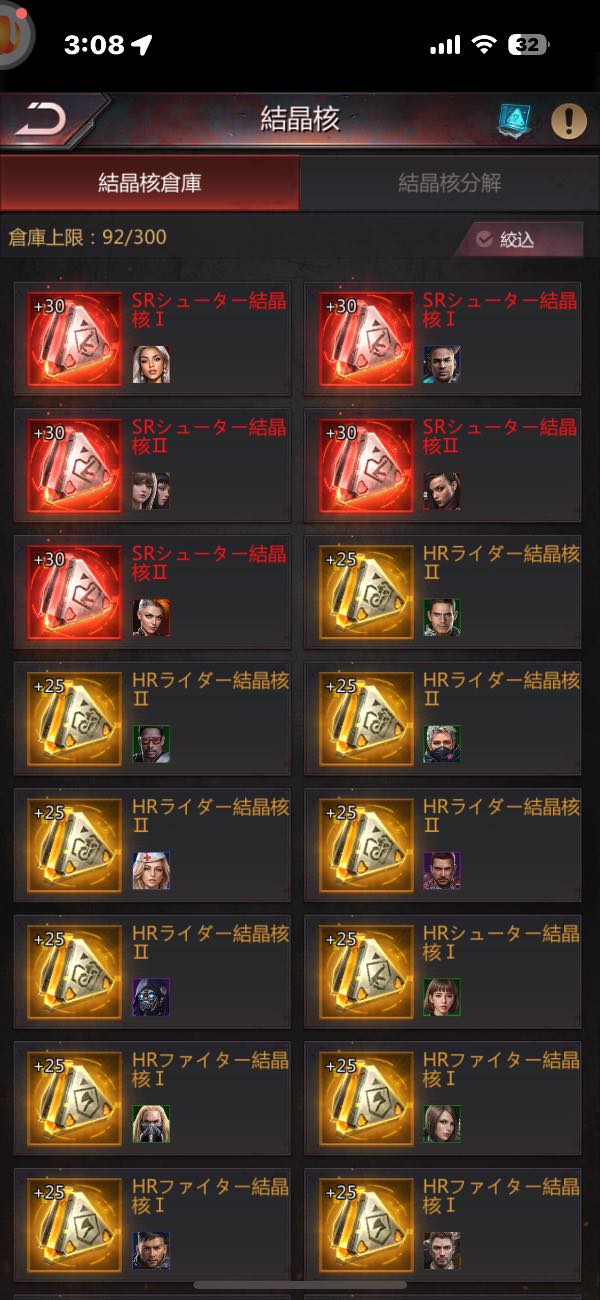Screen dimensions: 600x1300
Task: Open SRシューター結晶核Ⅱ with twin girls portrait
Action: coord(152,464)
